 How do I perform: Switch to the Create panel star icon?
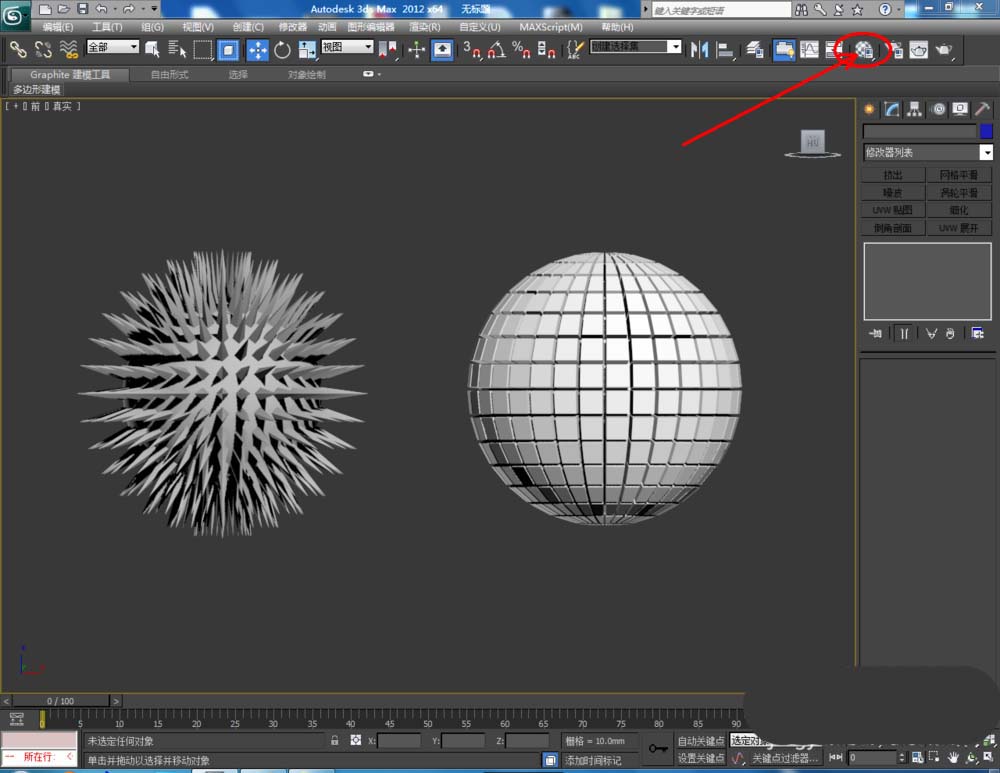click(868, 109)
